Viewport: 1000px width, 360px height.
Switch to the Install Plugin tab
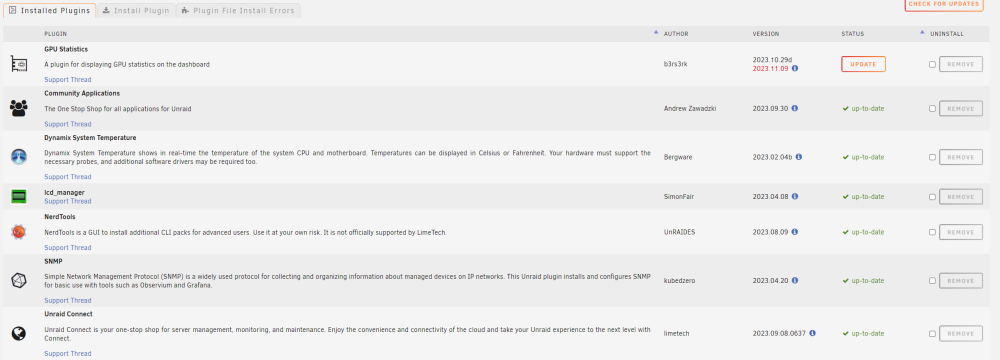tap(136, 11)
